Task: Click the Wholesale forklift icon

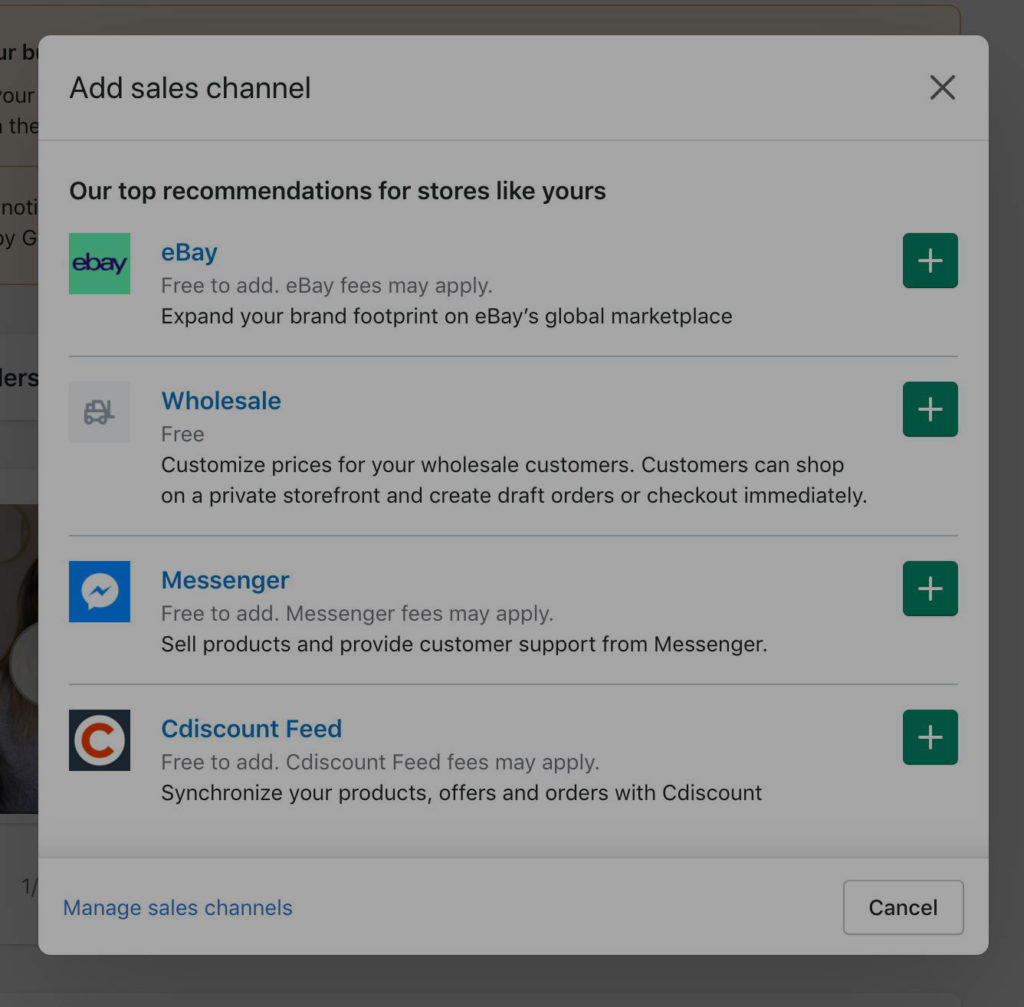Action: point(99,412)
